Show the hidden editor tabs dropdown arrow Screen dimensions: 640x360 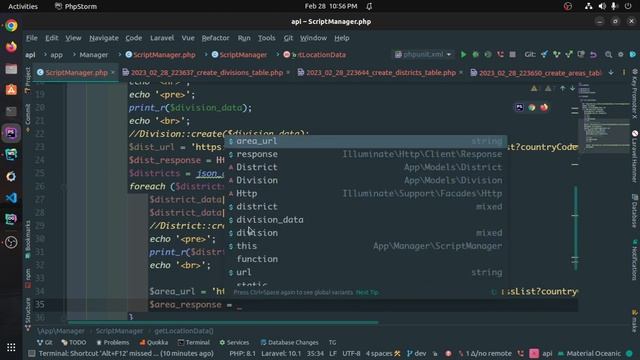coord(611,72)
